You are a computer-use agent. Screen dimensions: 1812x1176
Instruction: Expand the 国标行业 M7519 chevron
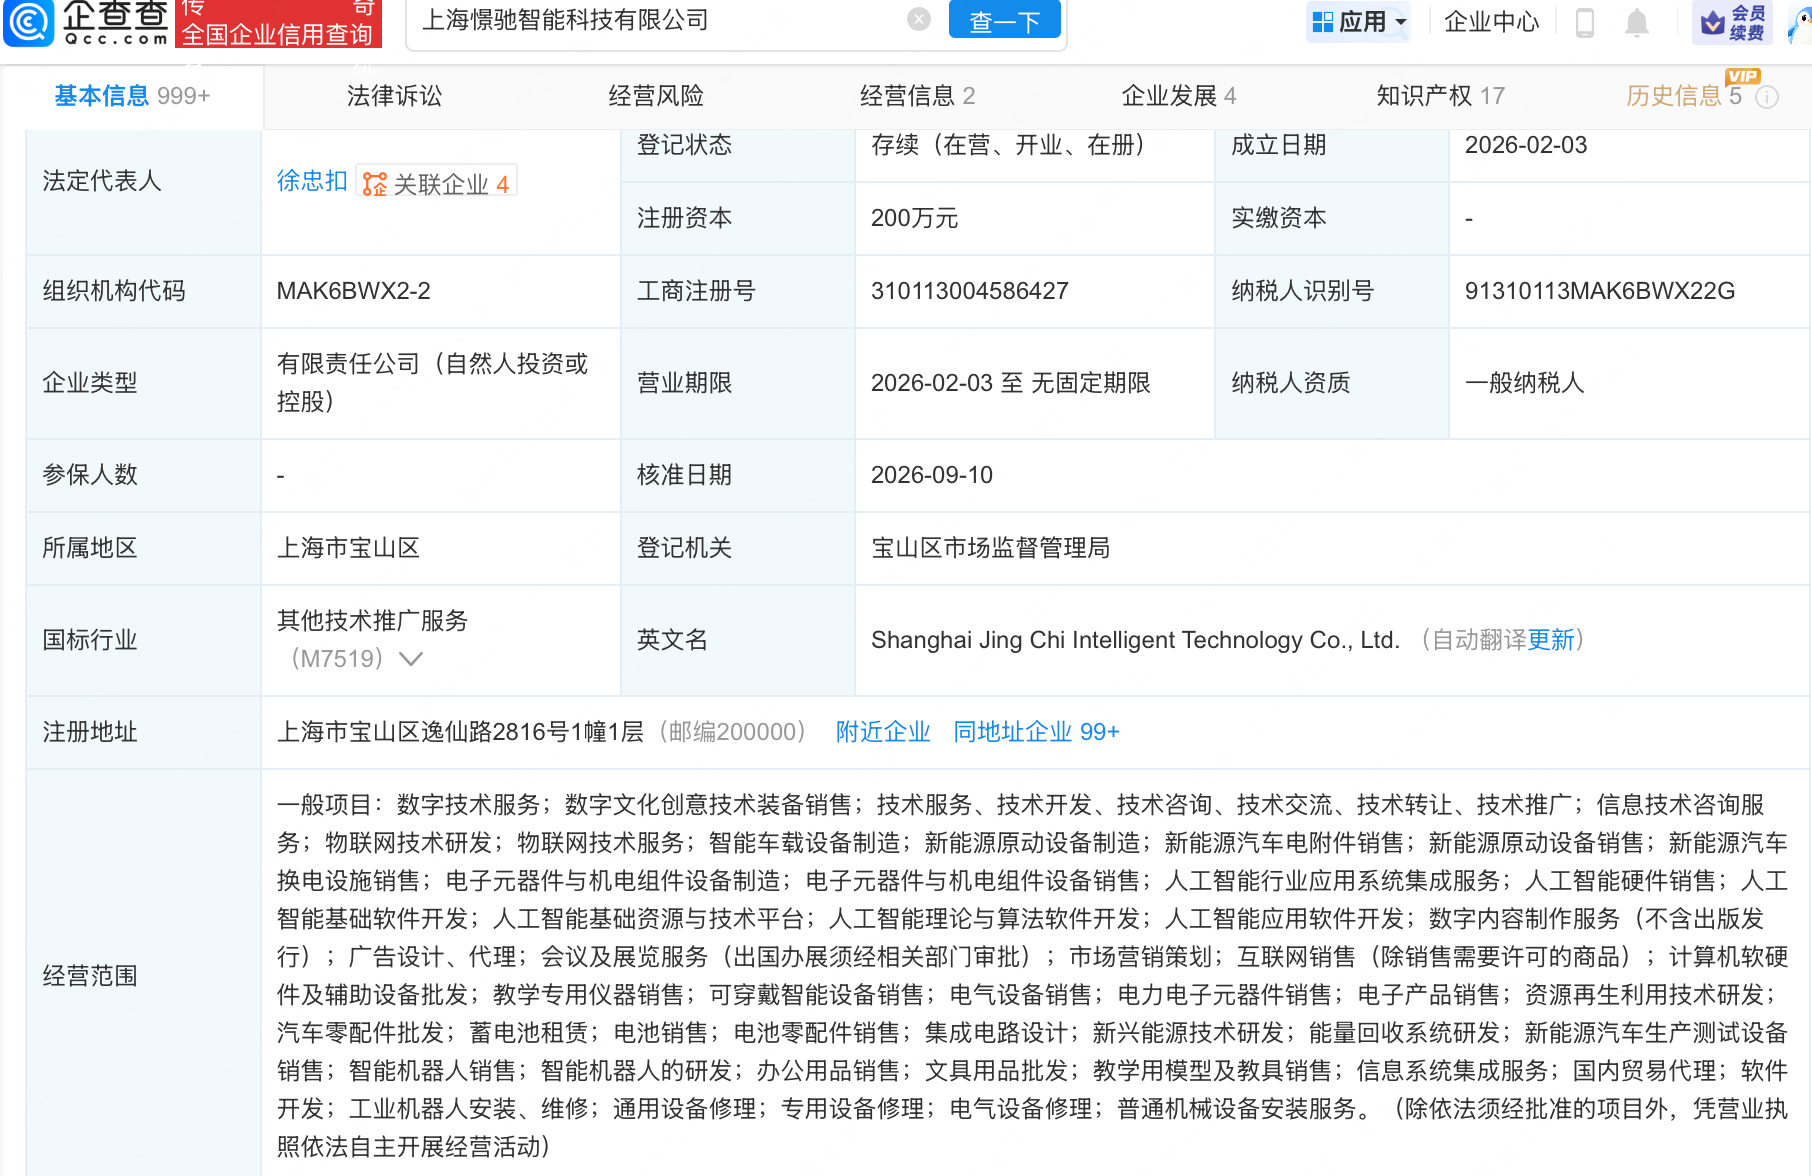[411, 659]
